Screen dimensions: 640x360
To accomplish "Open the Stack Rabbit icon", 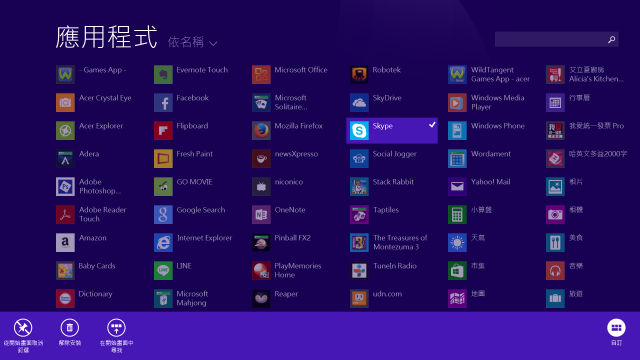I will coord(359,187).
